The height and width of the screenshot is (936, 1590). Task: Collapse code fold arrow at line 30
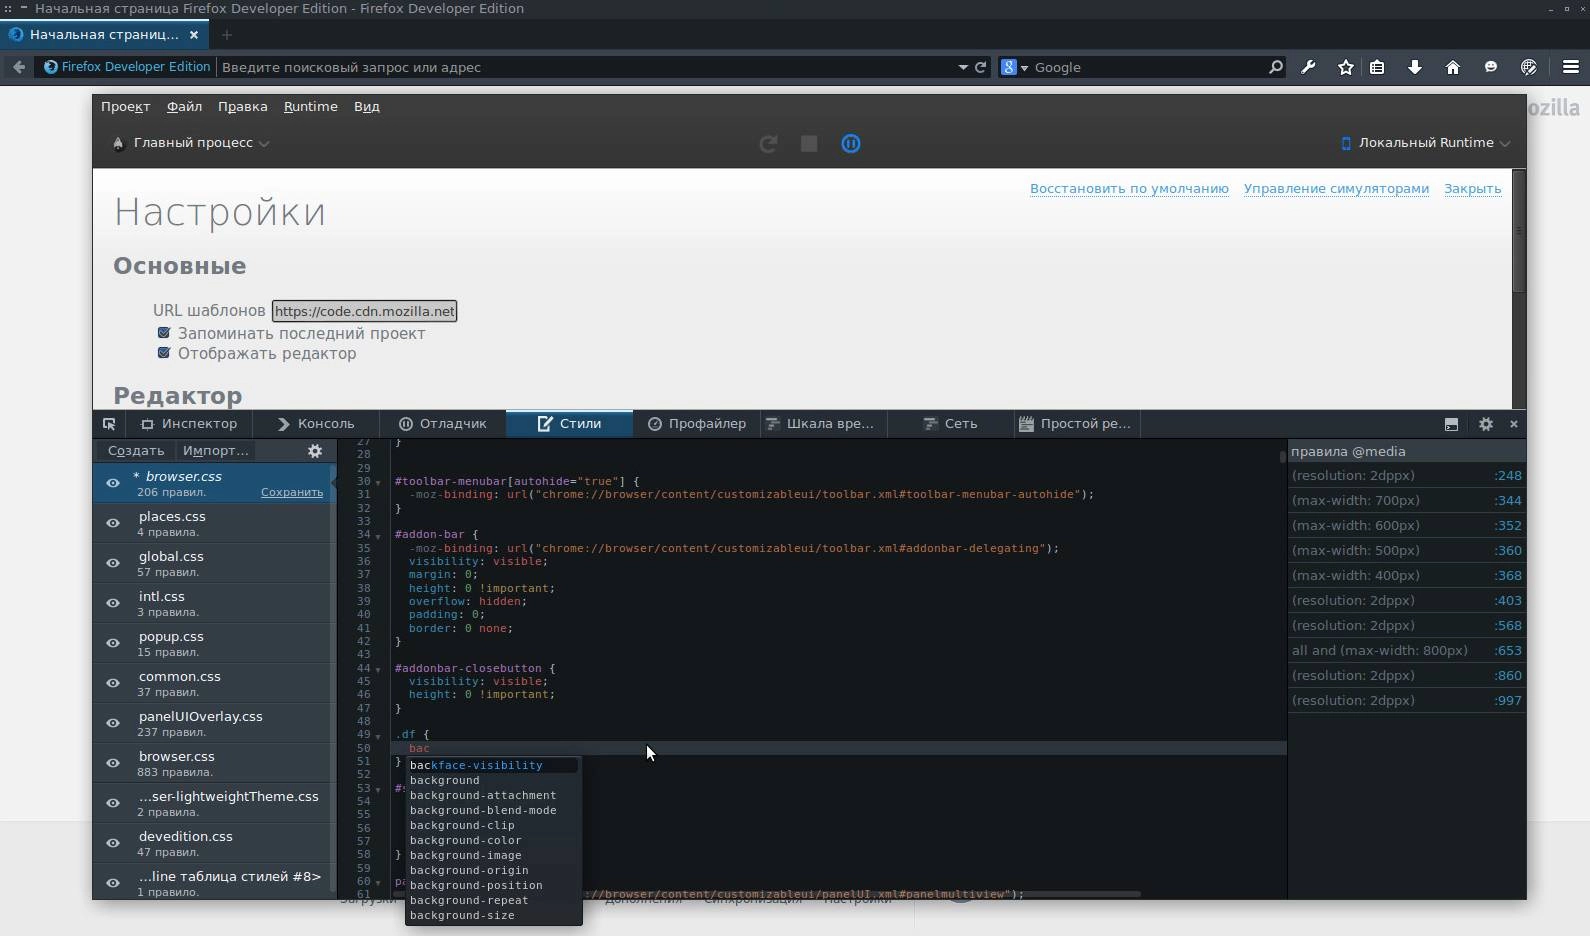click(378, 483)
